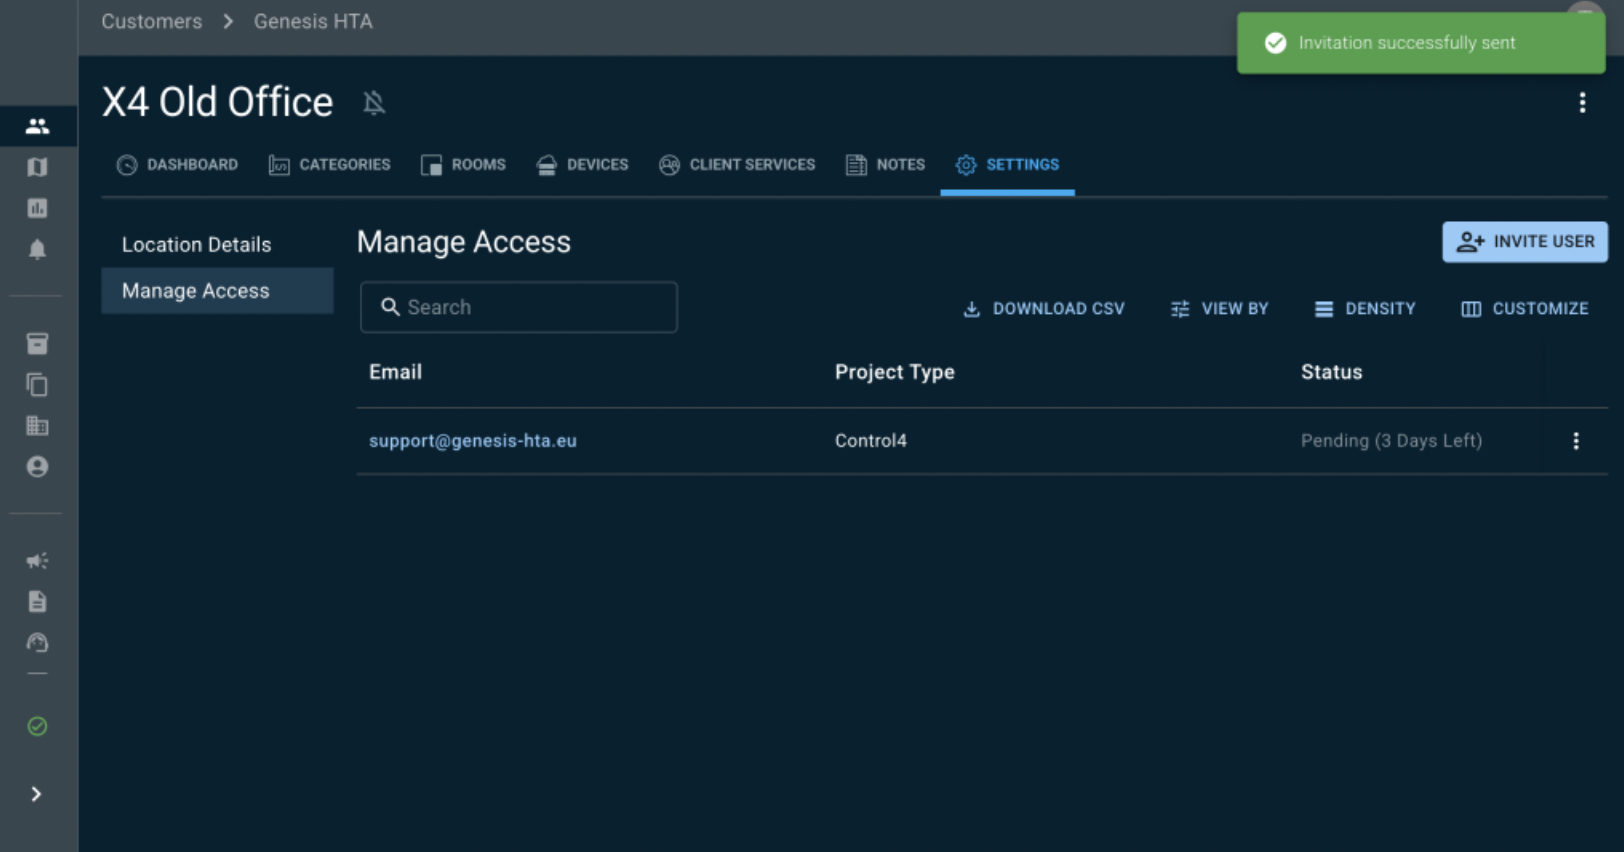This screenshot has height=852, width=1624.
Task: Open the announcements megaphone icon in sidebar
Action: [x=38, y=561]
